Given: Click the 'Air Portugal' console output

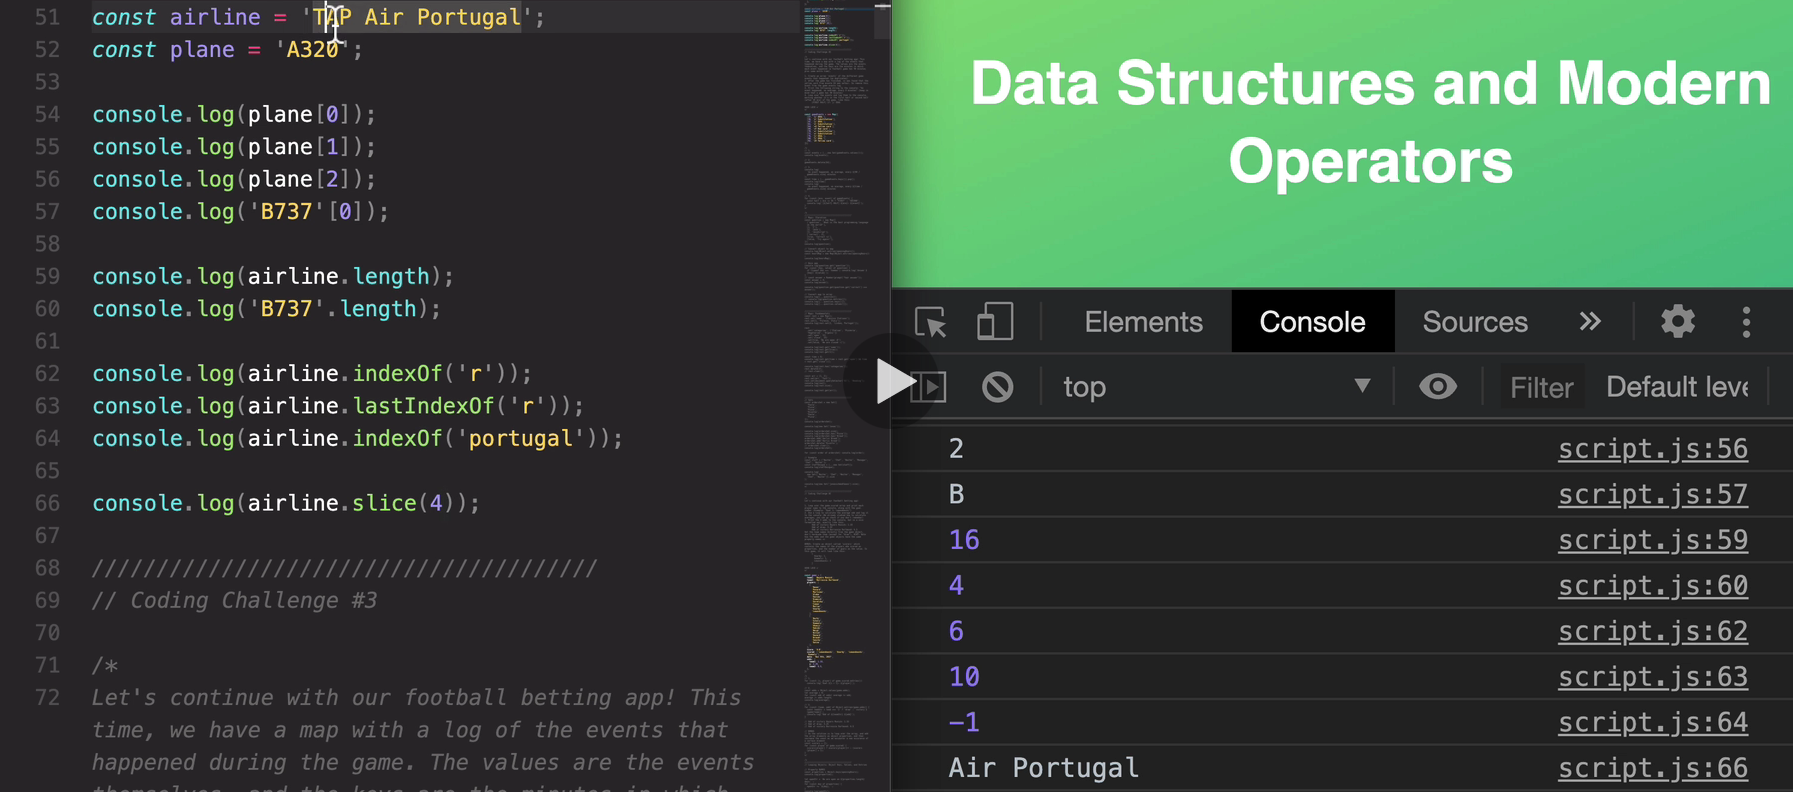Looking at the screenshot, I should 1043,768.
